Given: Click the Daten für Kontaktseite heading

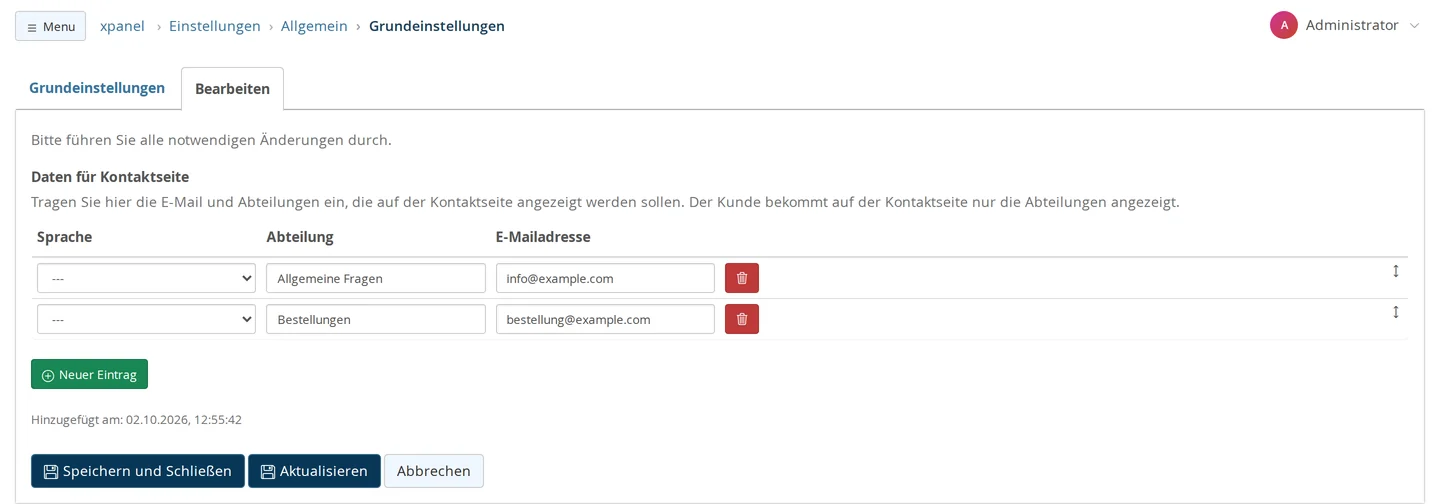Looking at the screenshot, I should click(x=110, y=176).
